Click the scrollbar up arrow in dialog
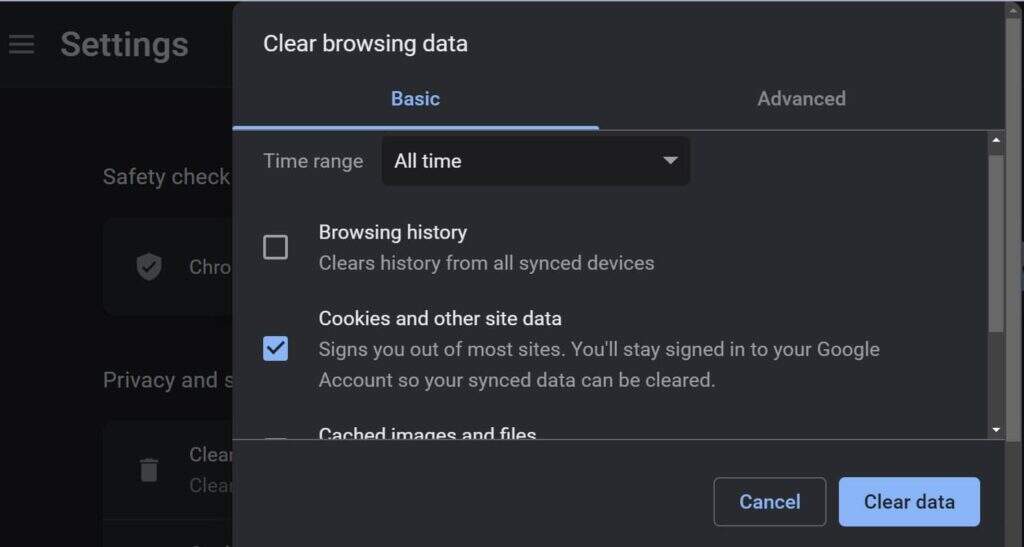The height and width of the screenshot is (547, 1024). point(996,141)
